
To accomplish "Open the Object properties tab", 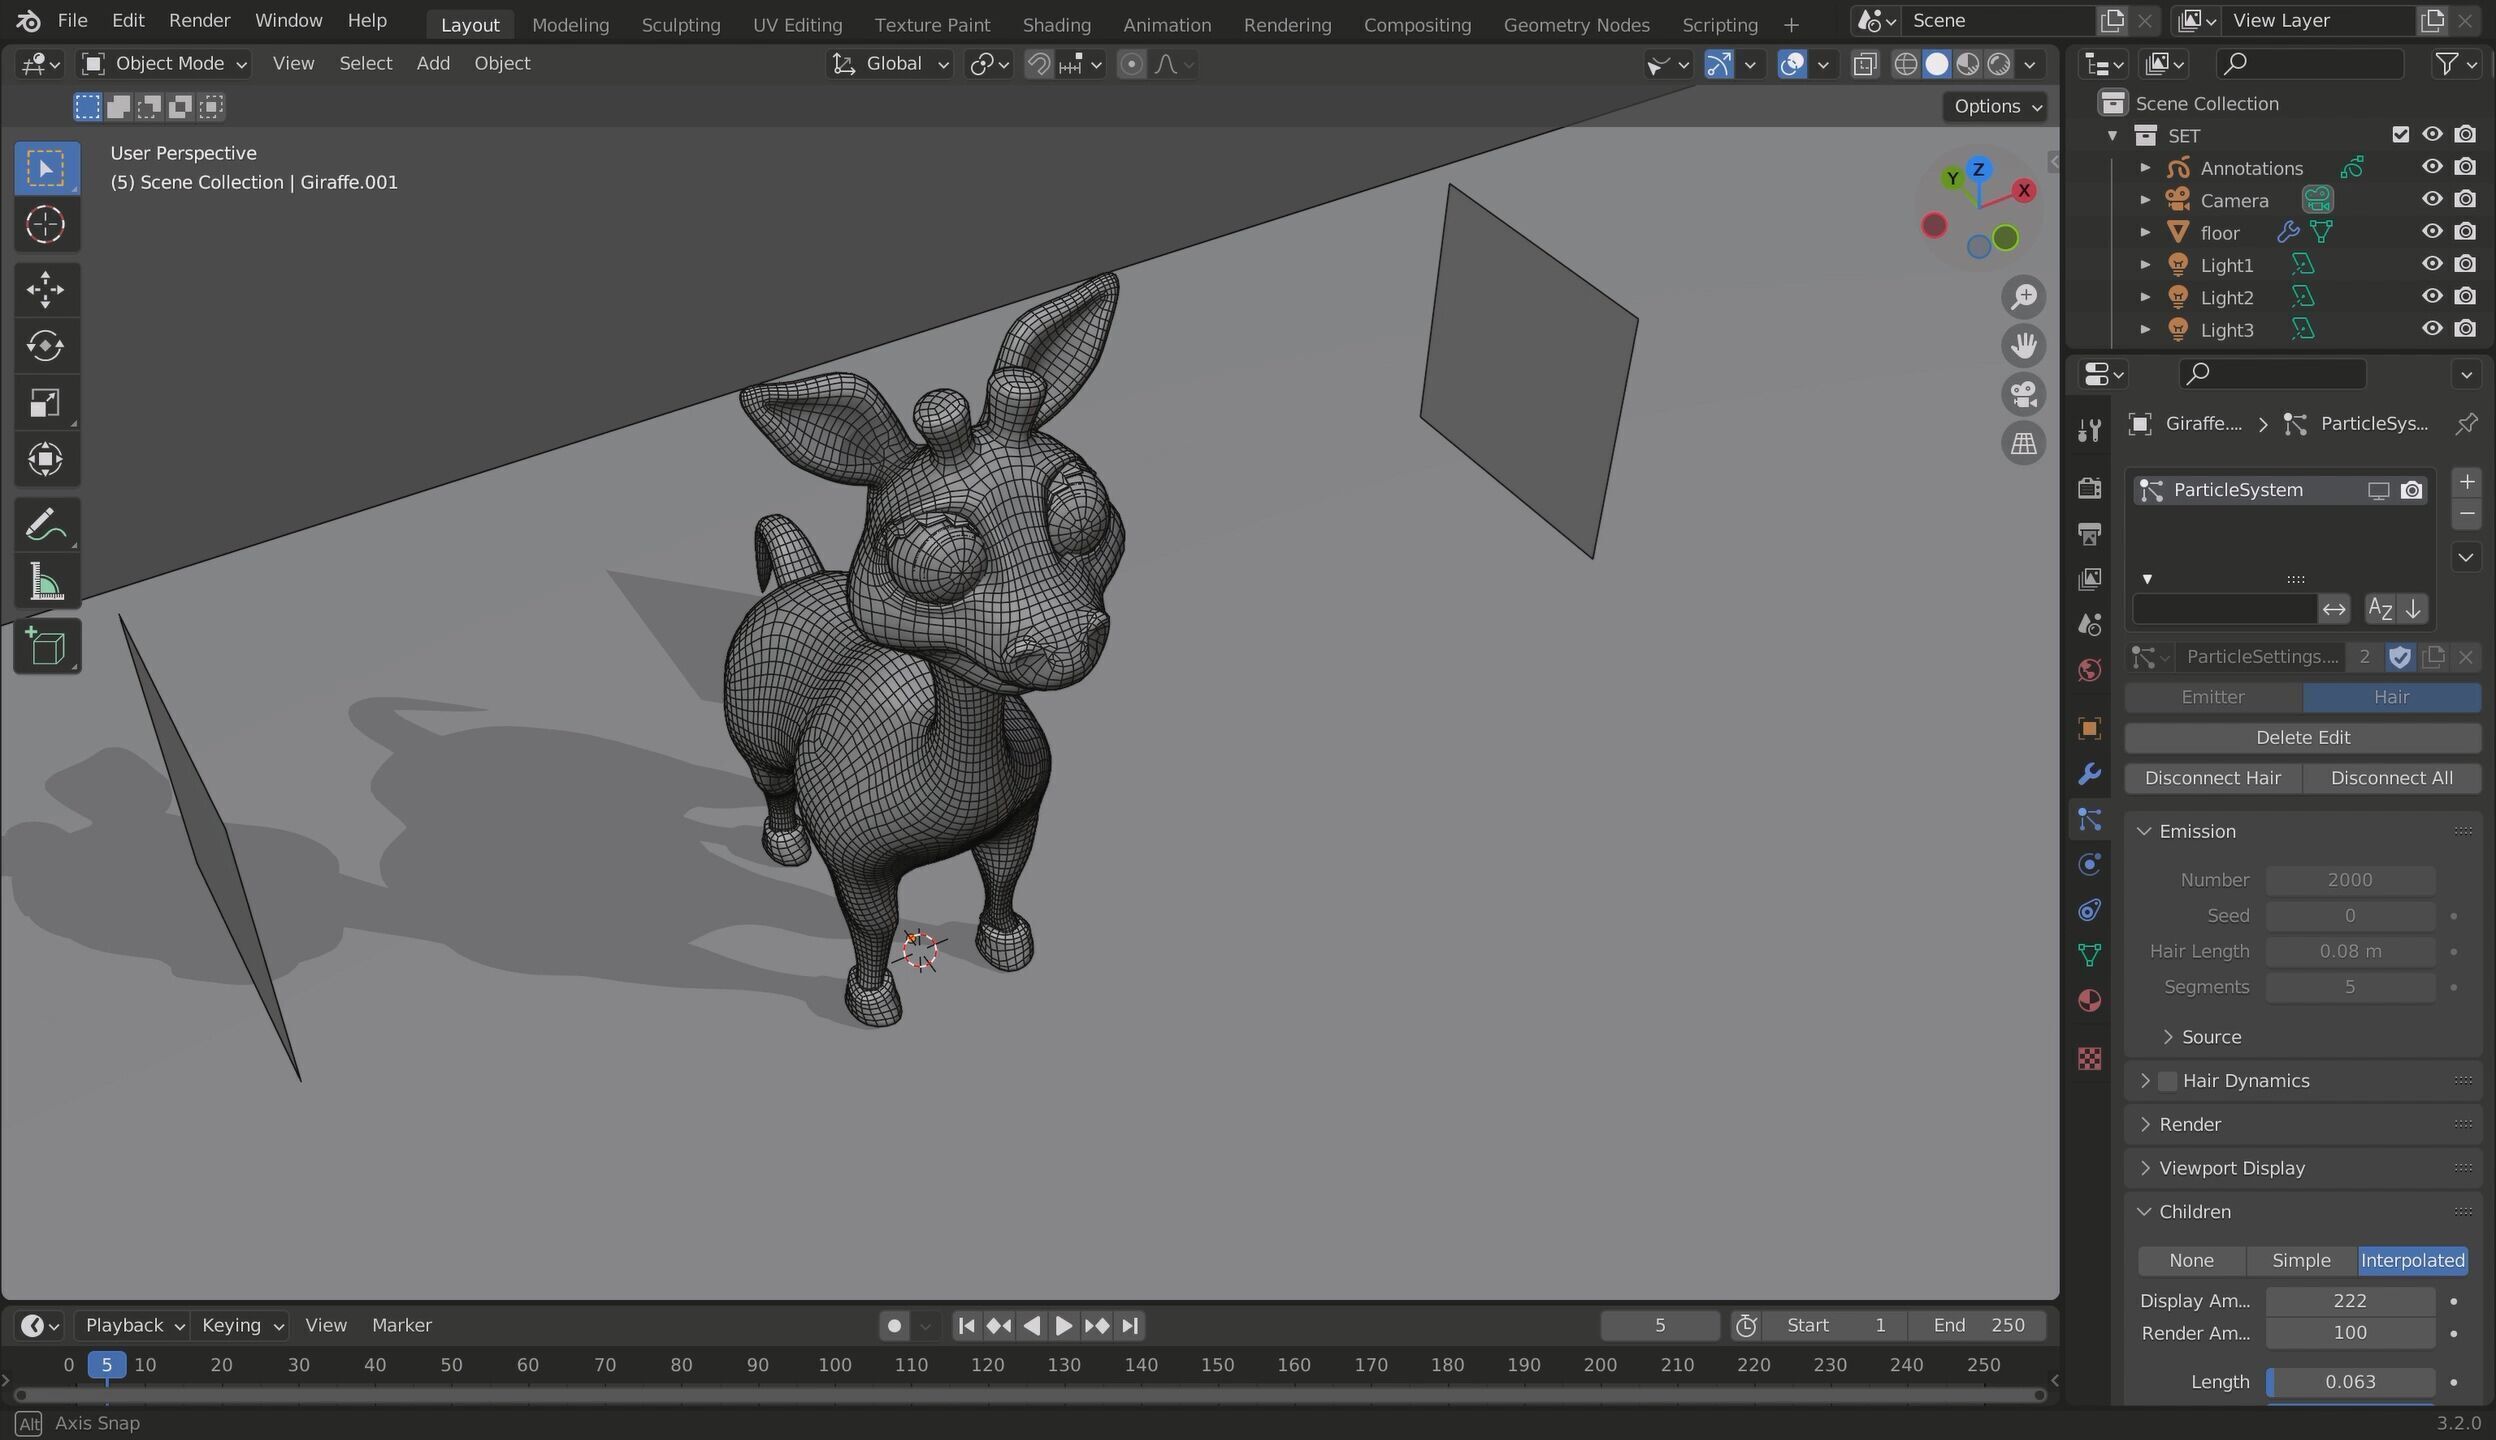I will click(2089, 728).
